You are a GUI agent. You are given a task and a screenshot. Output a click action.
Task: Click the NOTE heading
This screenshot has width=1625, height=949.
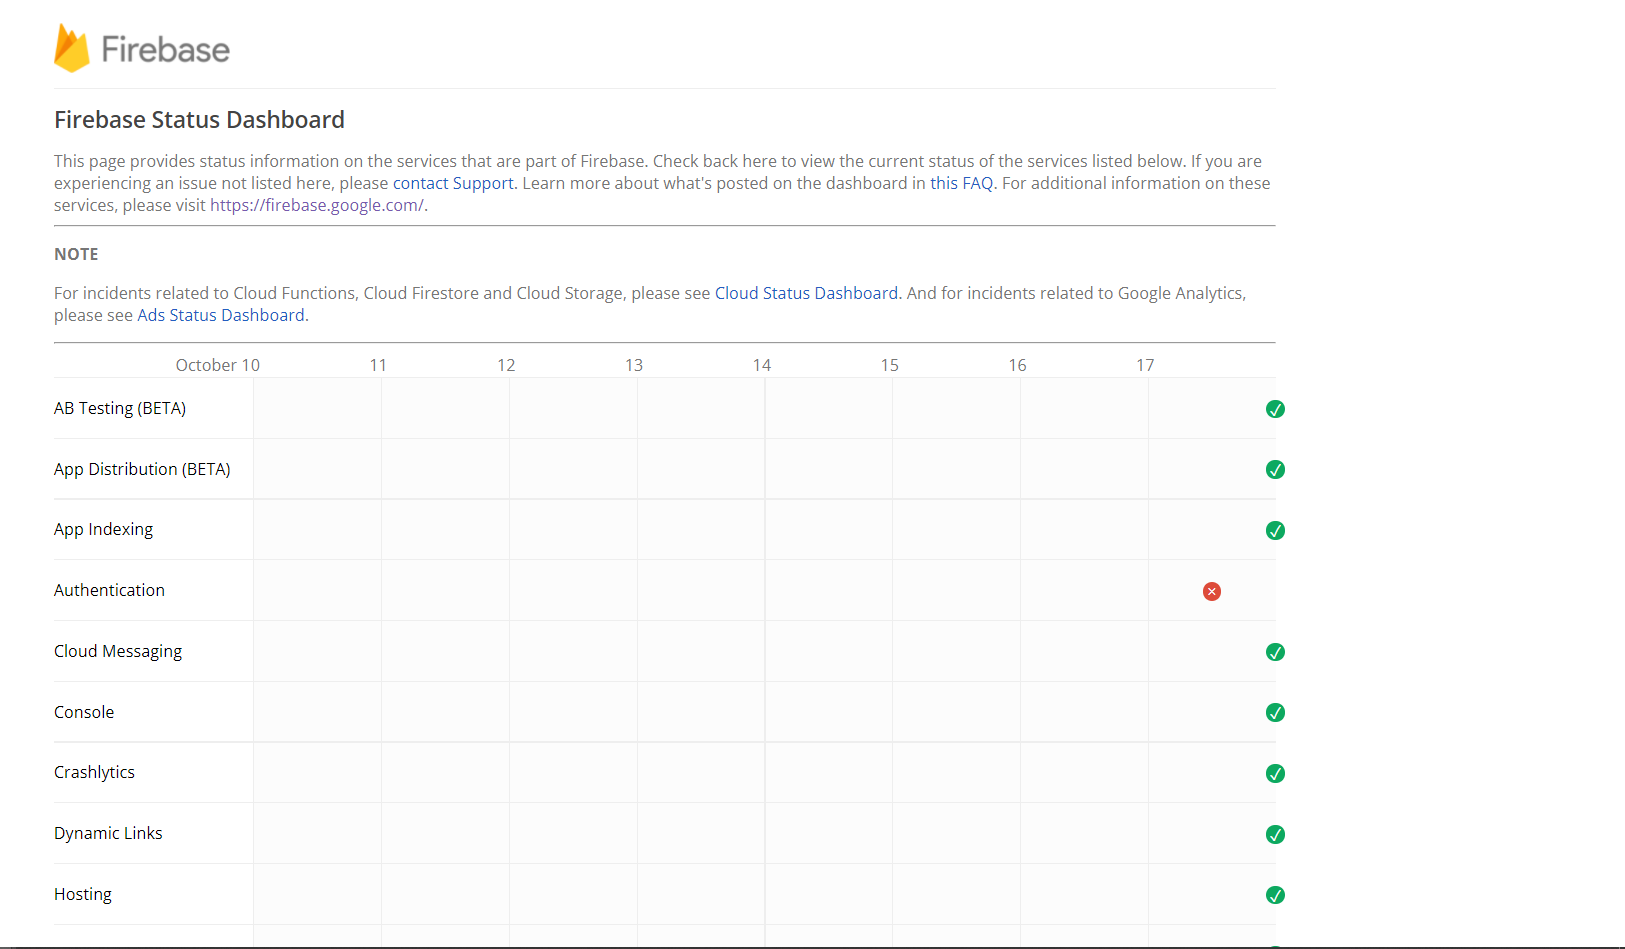pos(76,254)
